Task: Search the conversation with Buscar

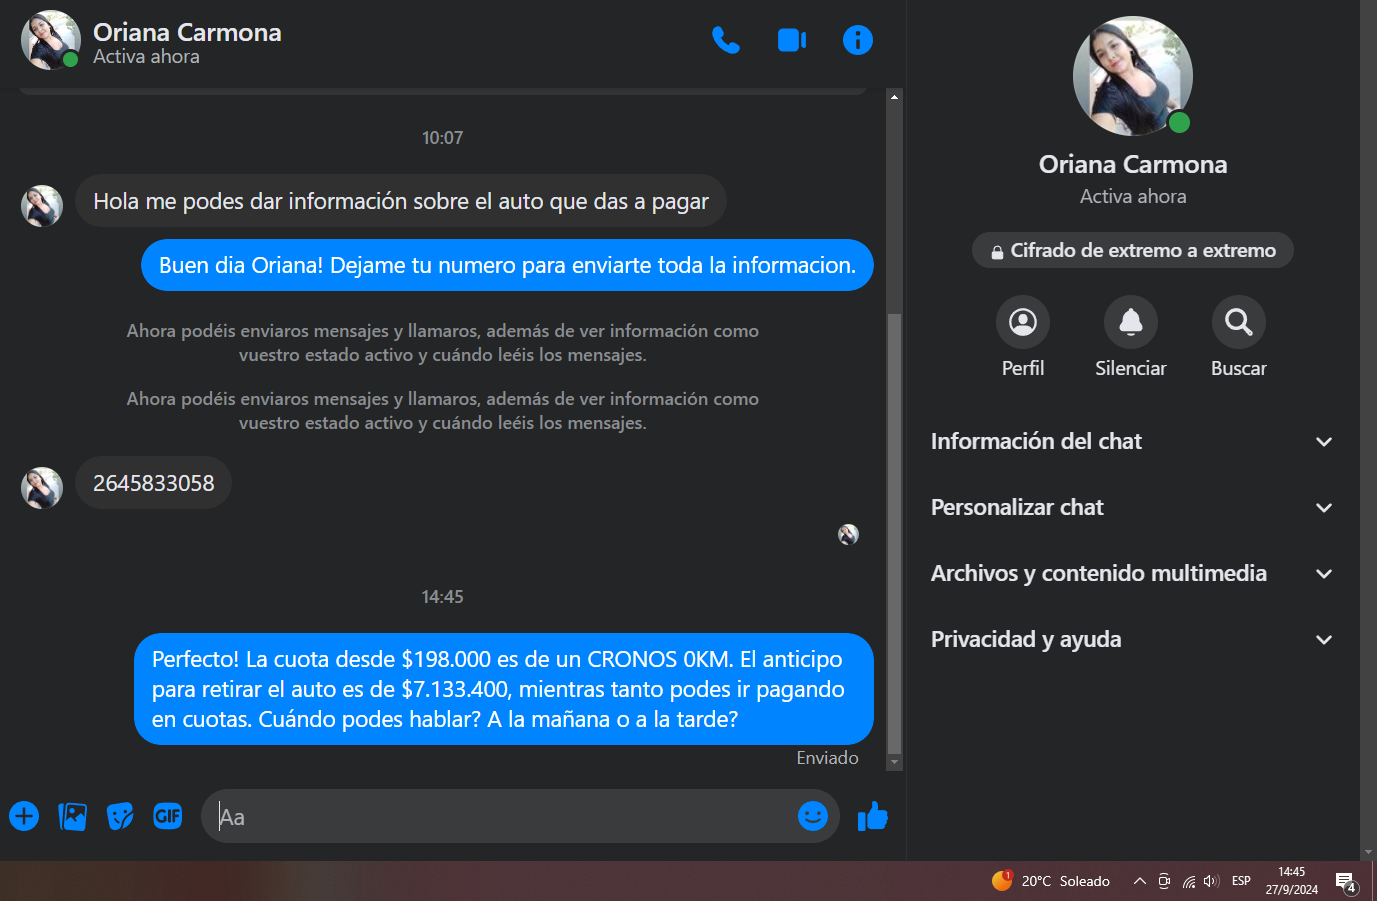Action: 1239,322
